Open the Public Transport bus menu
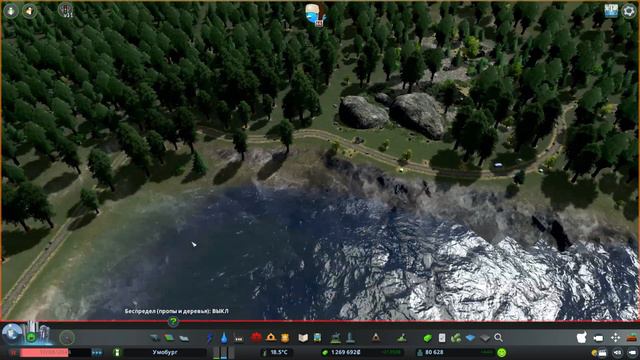This screenshot has width=640, height=360. (x=317, y=338)
